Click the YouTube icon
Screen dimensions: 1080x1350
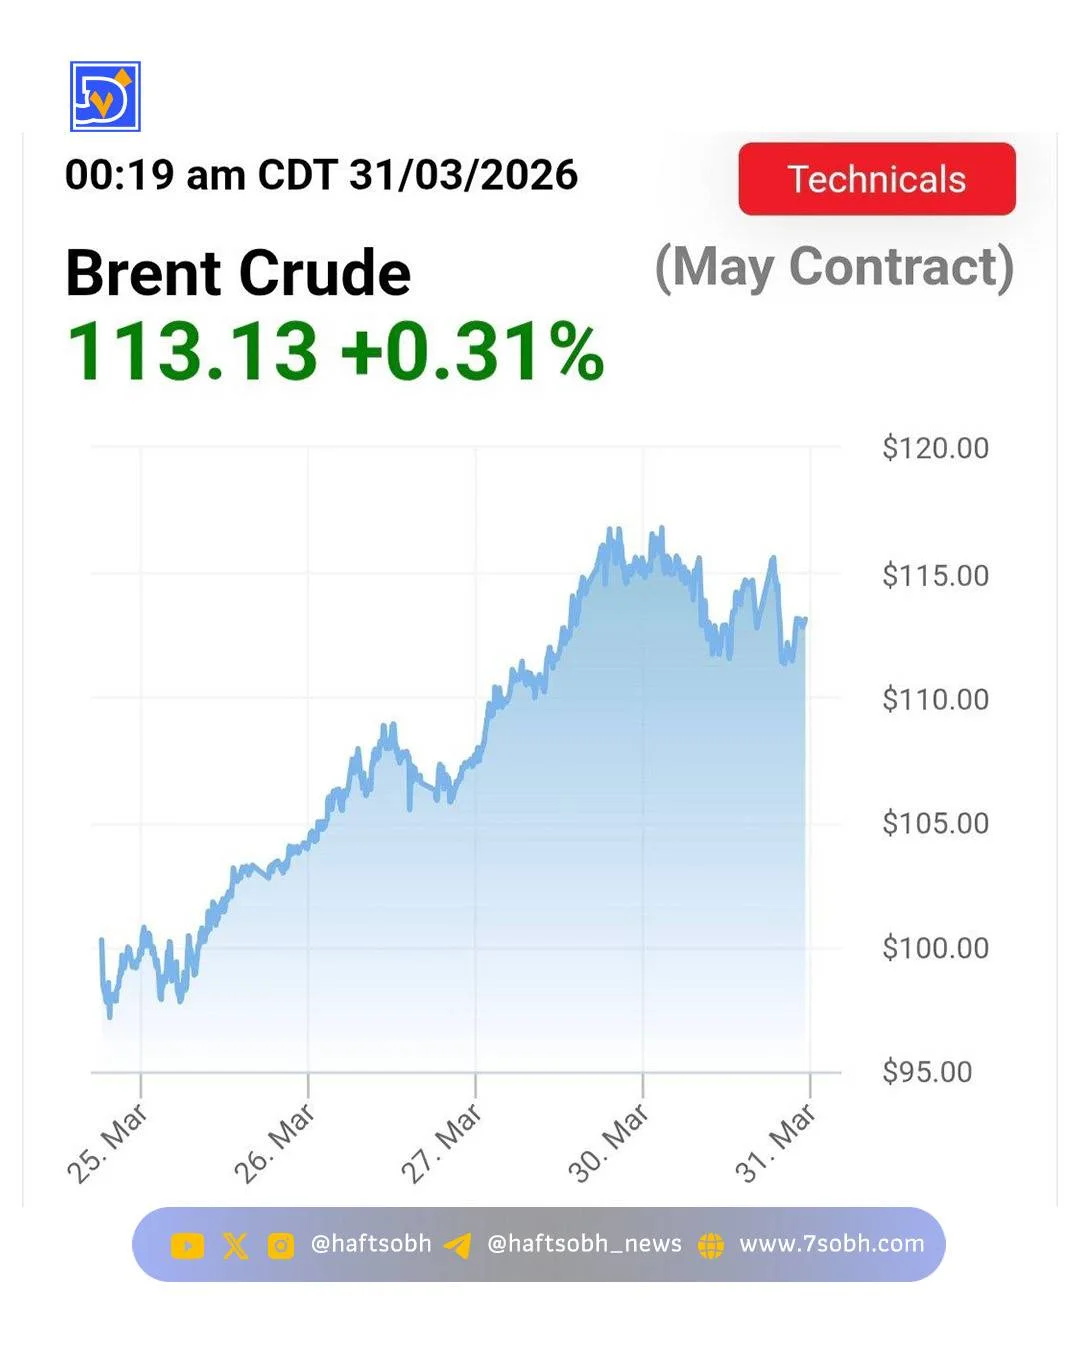pos(187,1245)
